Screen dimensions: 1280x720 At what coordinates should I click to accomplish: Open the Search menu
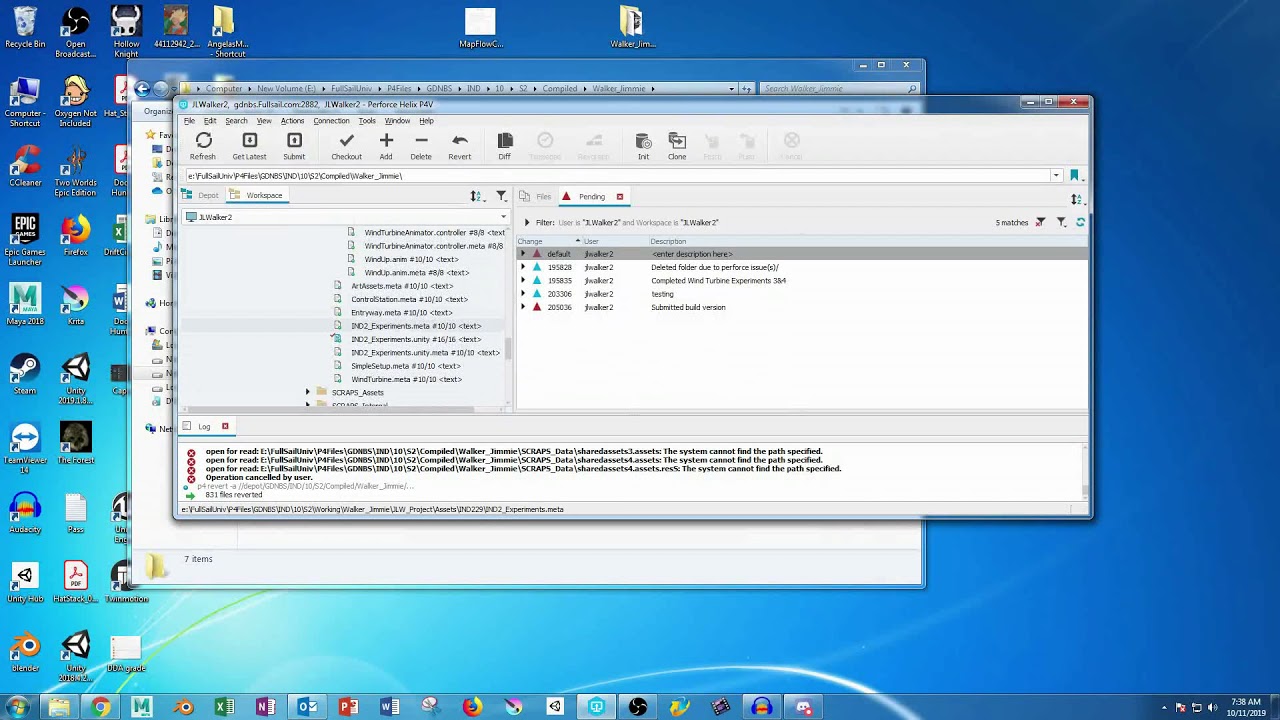click(236, 121)
